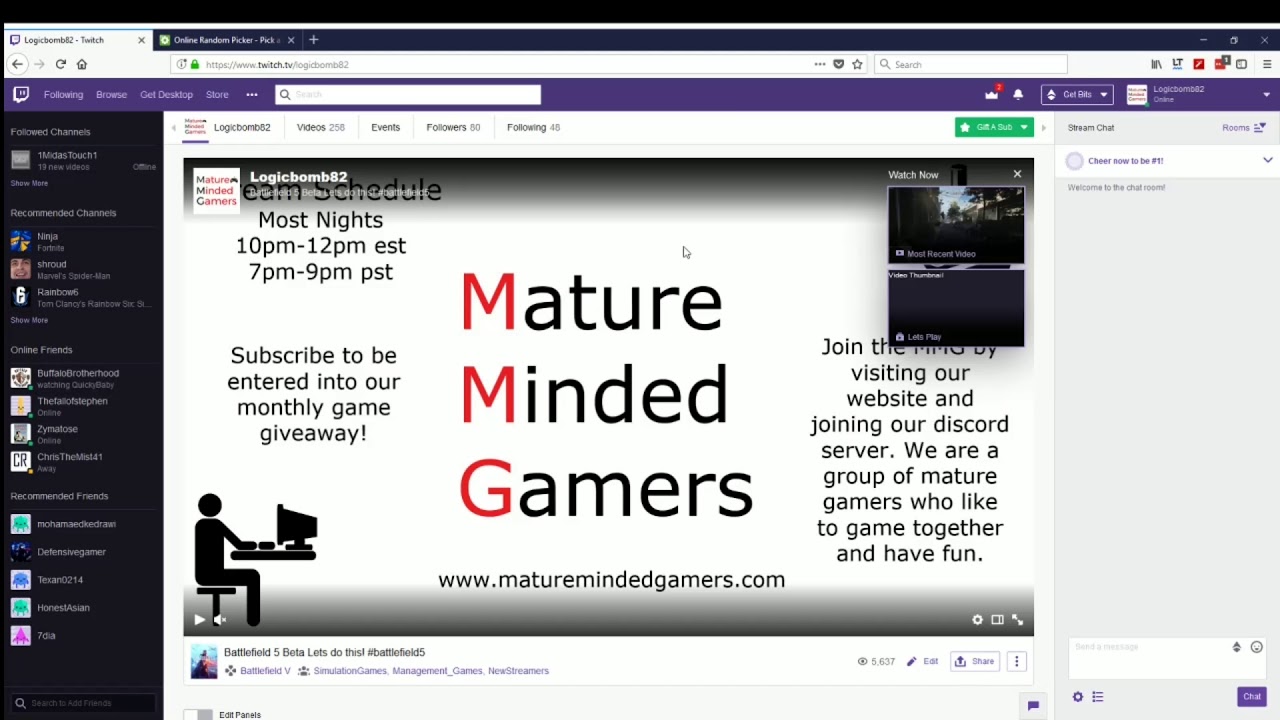Expand the Gift A Sub dropdown
Viewport: 1280px width, 720px height.
coord(1024,127)
